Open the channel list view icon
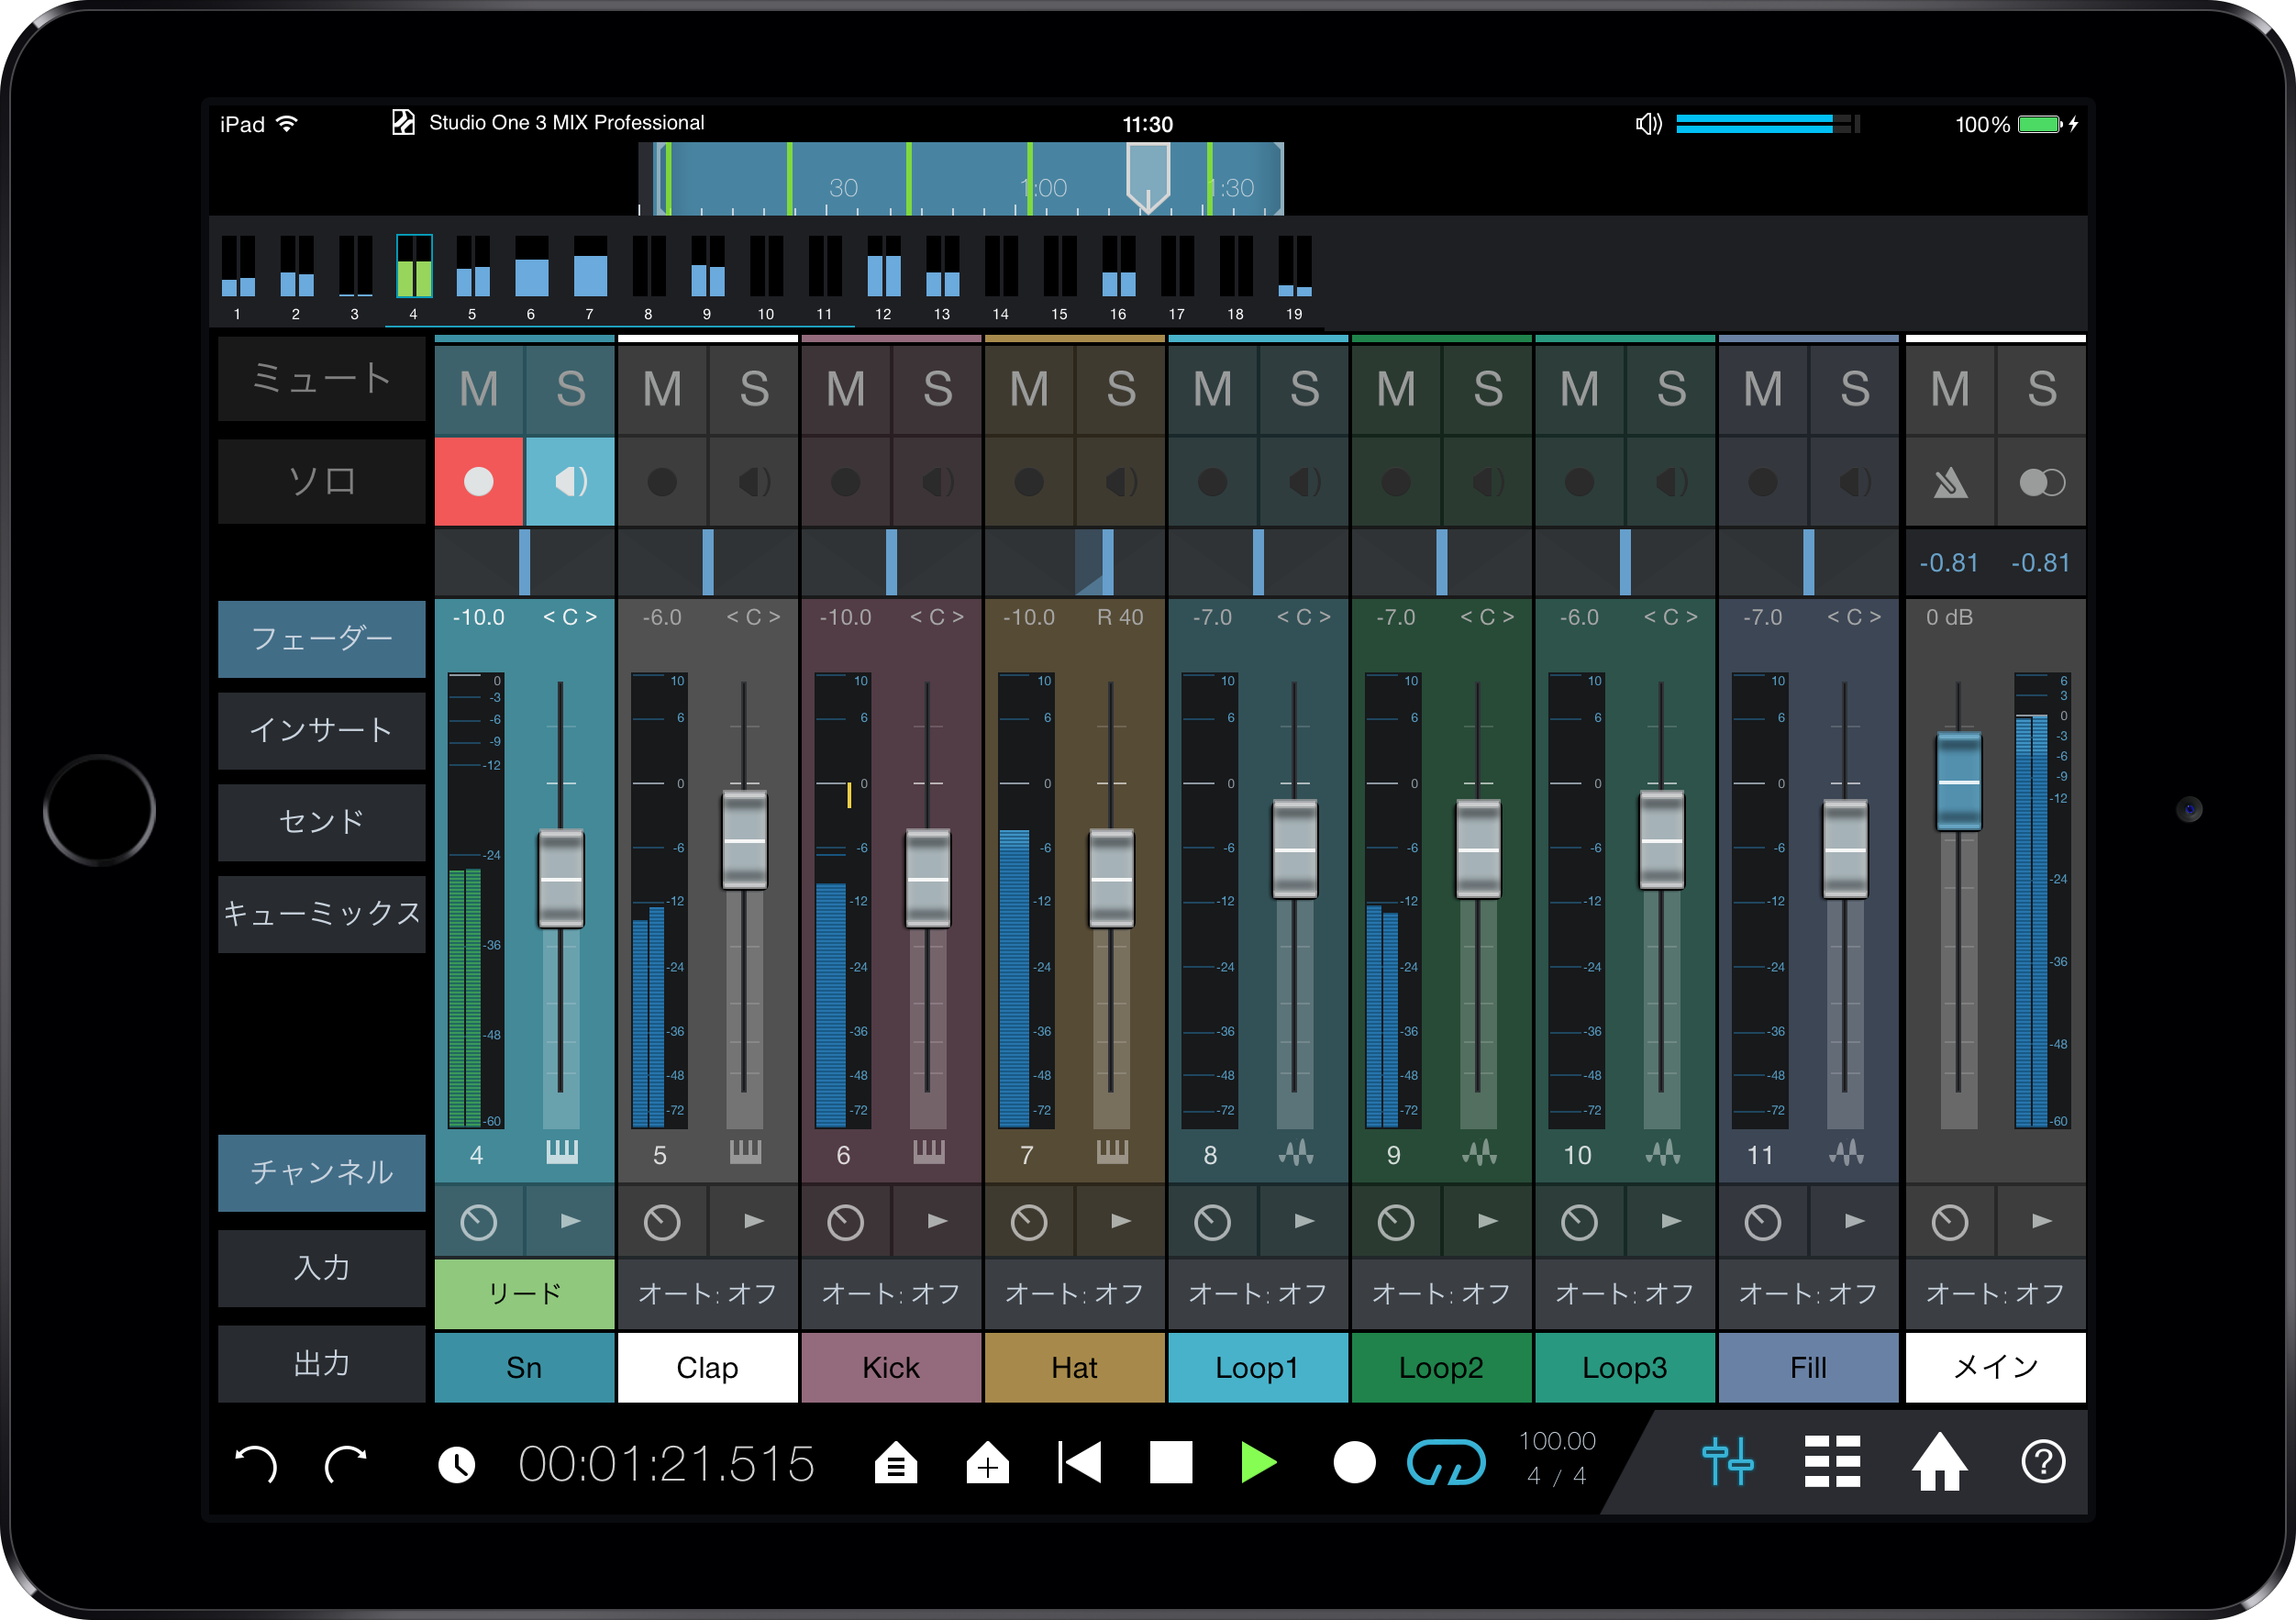The width and height of the screenshot is (2296, 1620). click(x=1833, y=1463)
